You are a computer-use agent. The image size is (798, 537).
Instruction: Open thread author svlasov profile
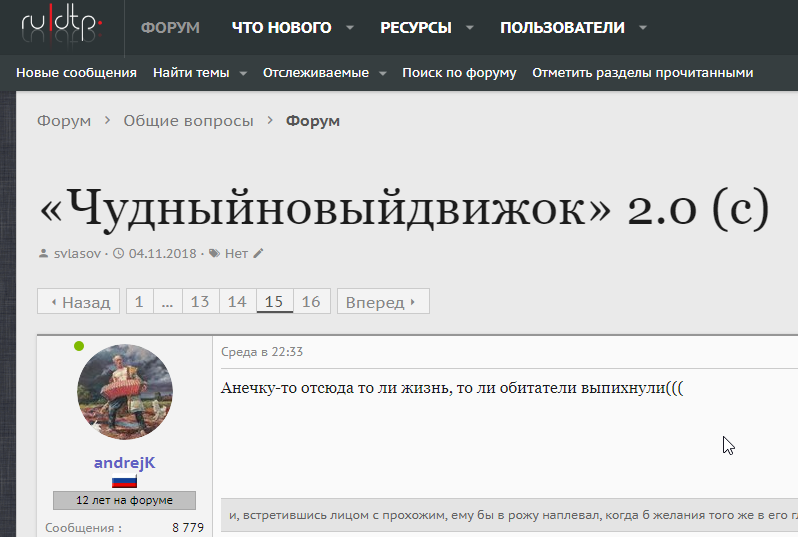pos(77,253)
